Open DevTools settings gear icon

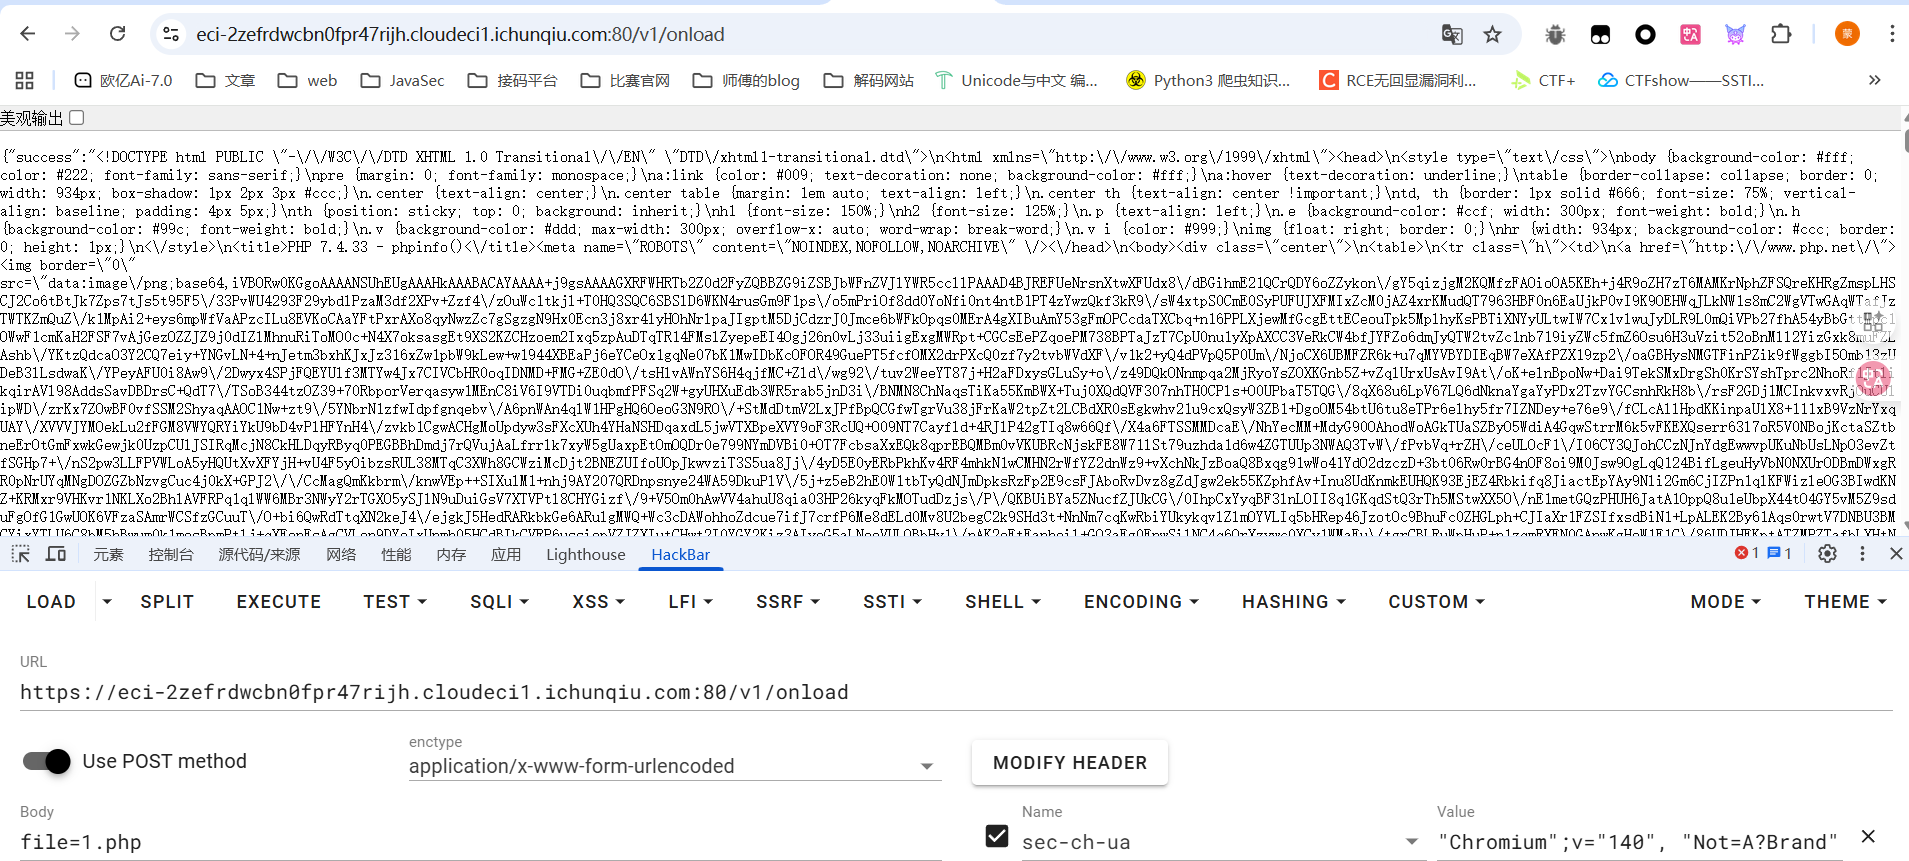tap(1827, 553)
